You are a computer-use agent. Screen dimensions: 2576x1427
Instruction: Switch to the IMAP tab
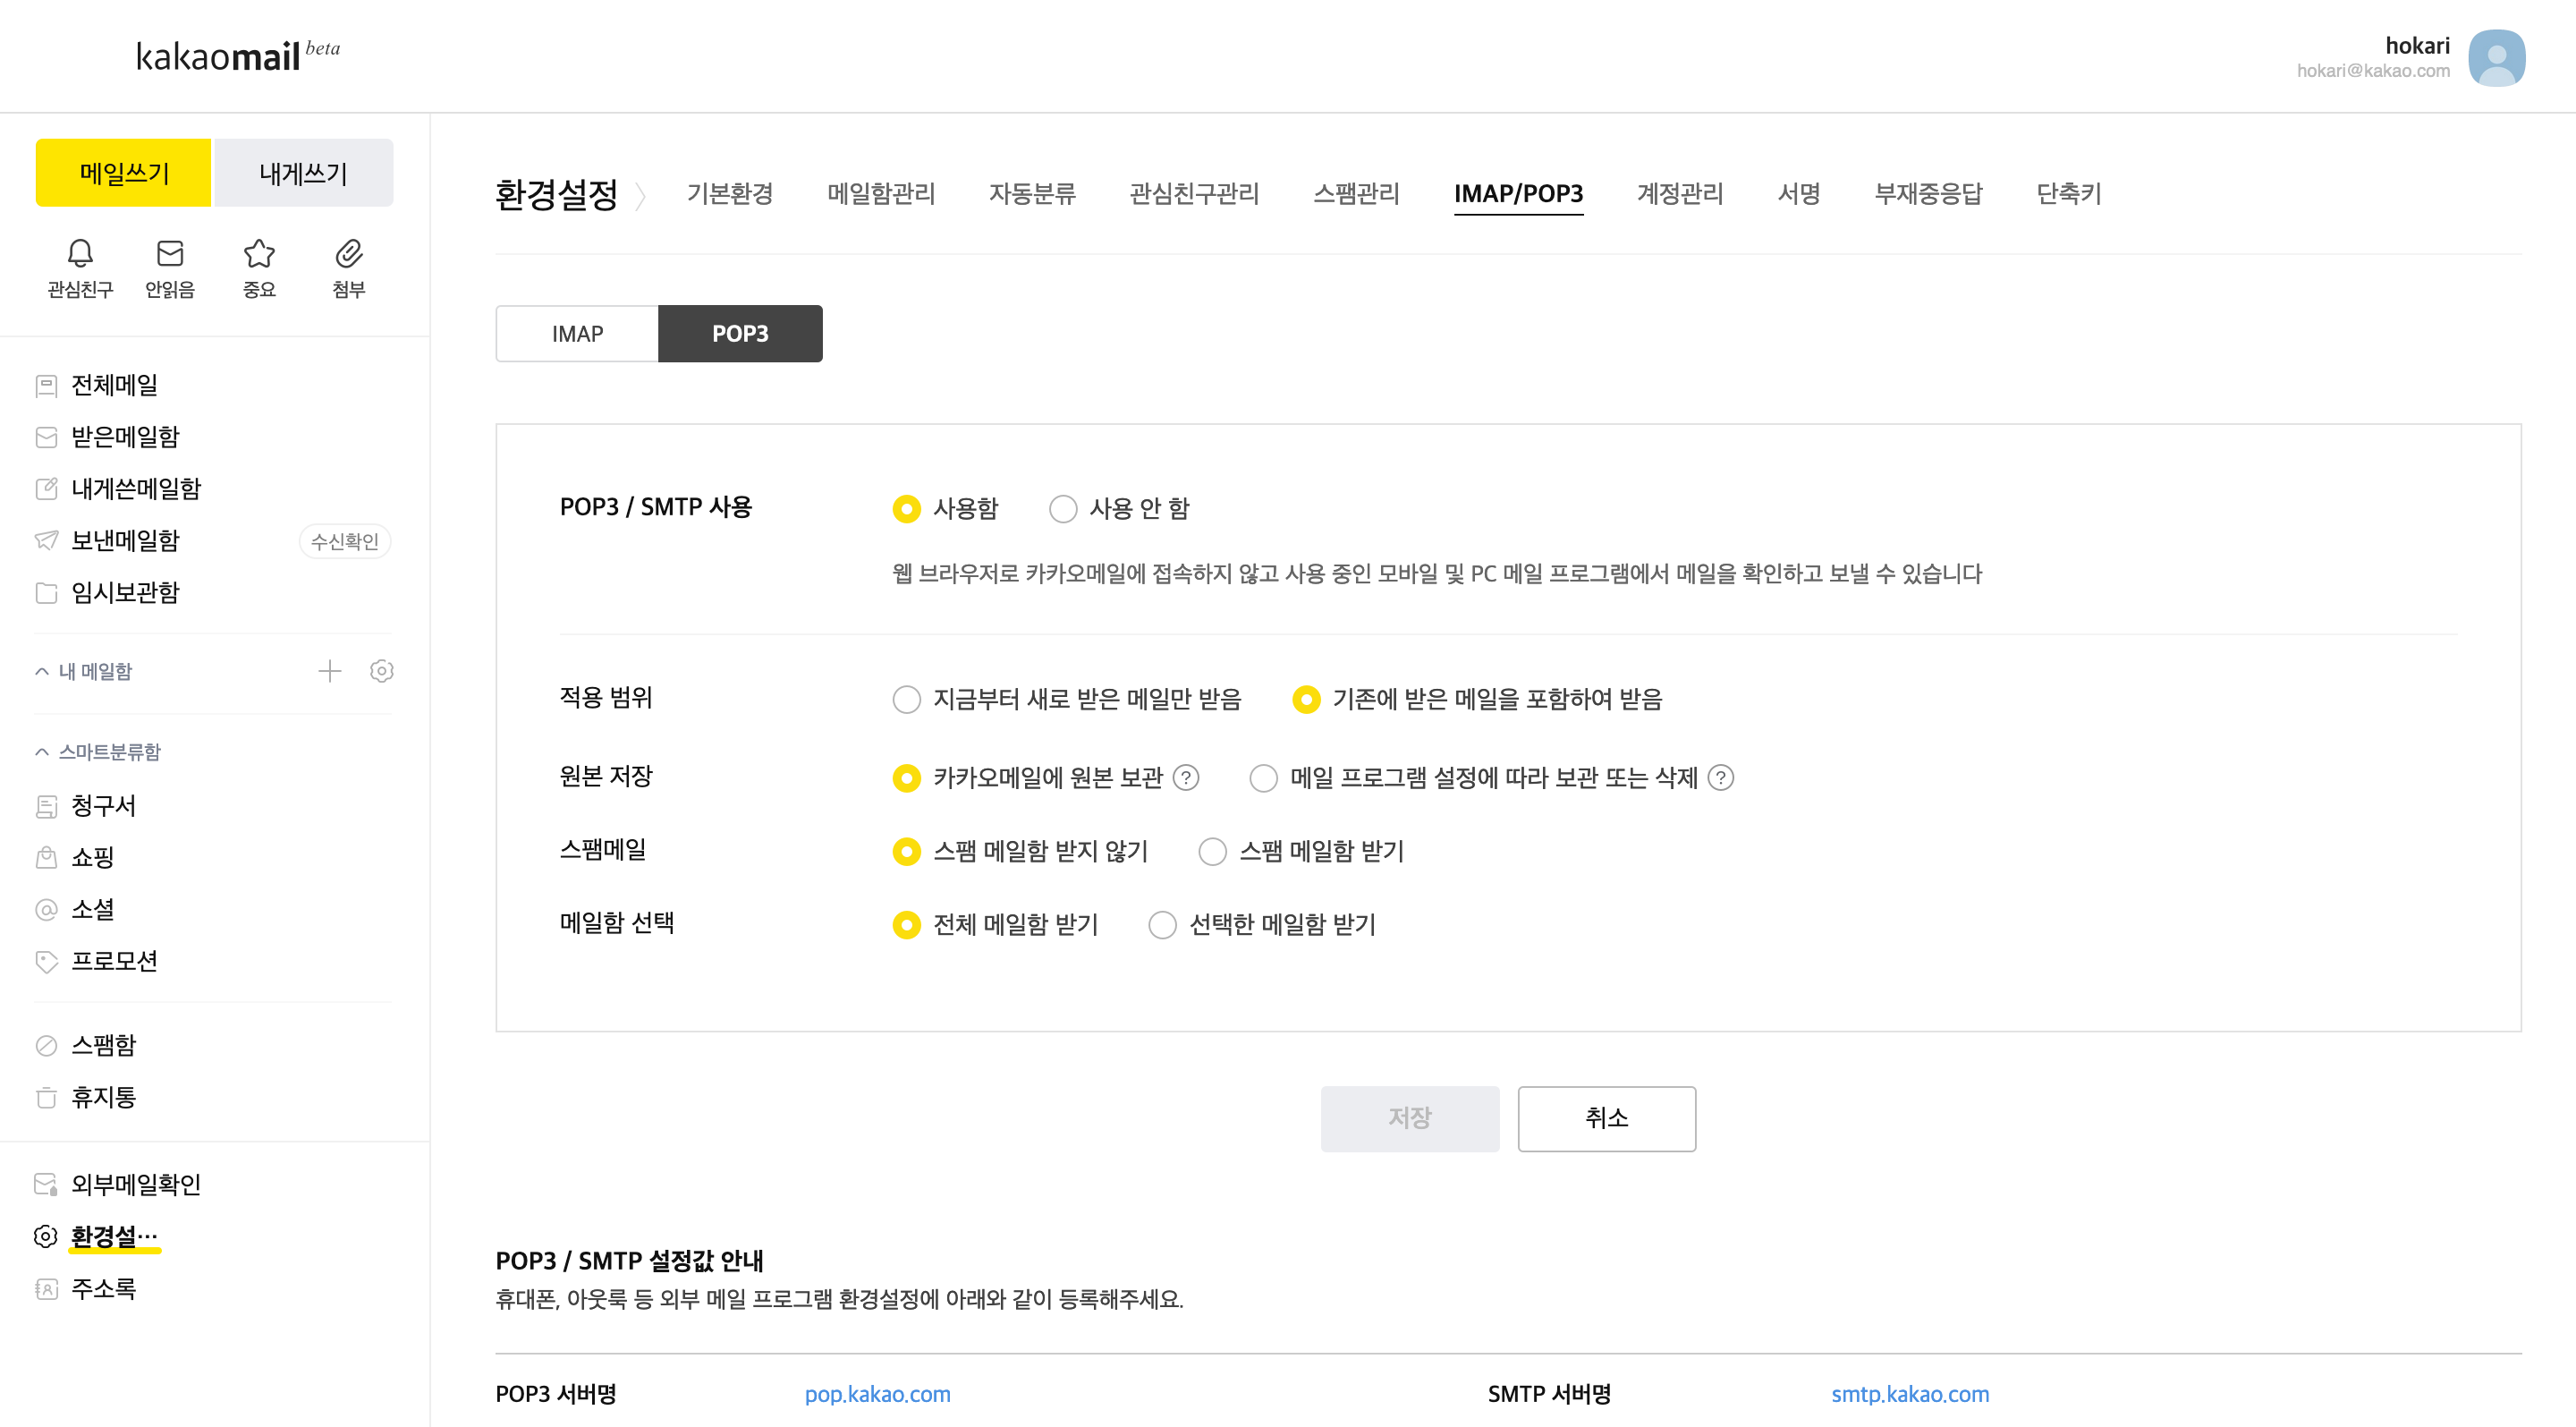click(577, 333)
